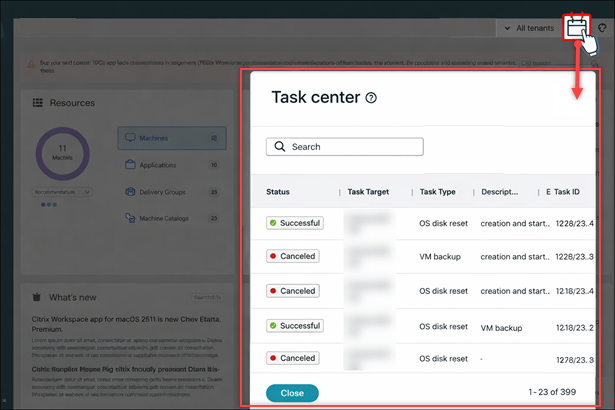Click the carousel dots under Recommendations
615x410 pixels.
click(x=49, y=204)
